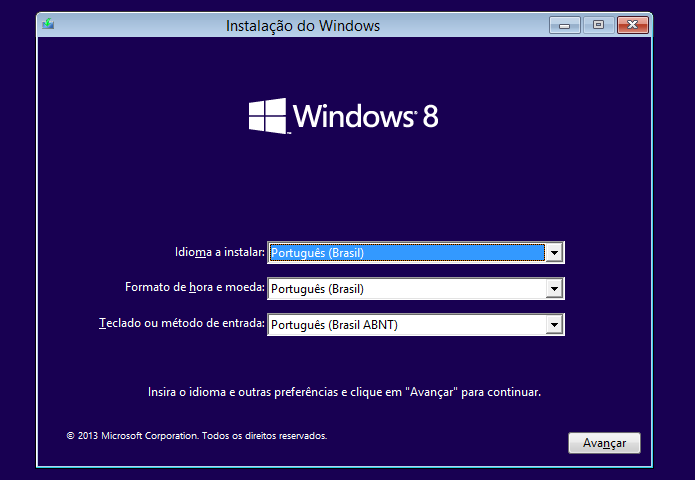The width and height of the screenshot is (695, 480).
Task: Click the Windows 8 logo
Action: pos(343,116)
